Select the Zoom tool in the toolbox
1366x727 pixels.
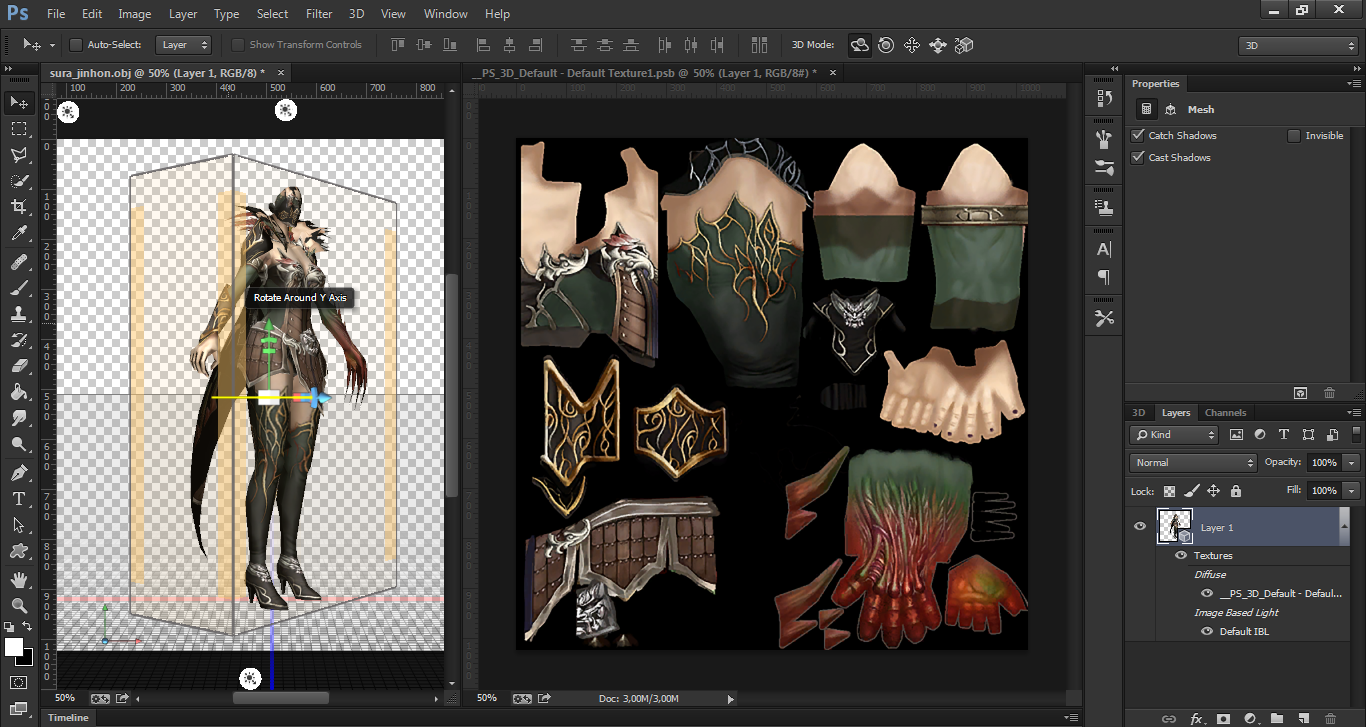tap(18, 605)
